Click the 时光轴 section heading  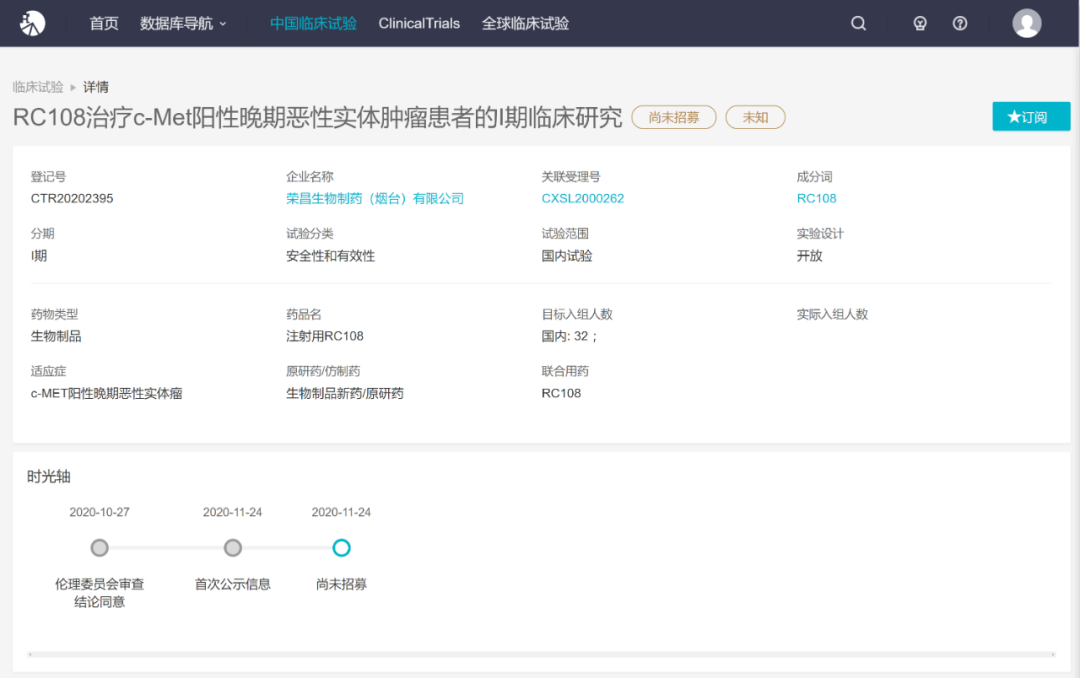tap(49, 476)
